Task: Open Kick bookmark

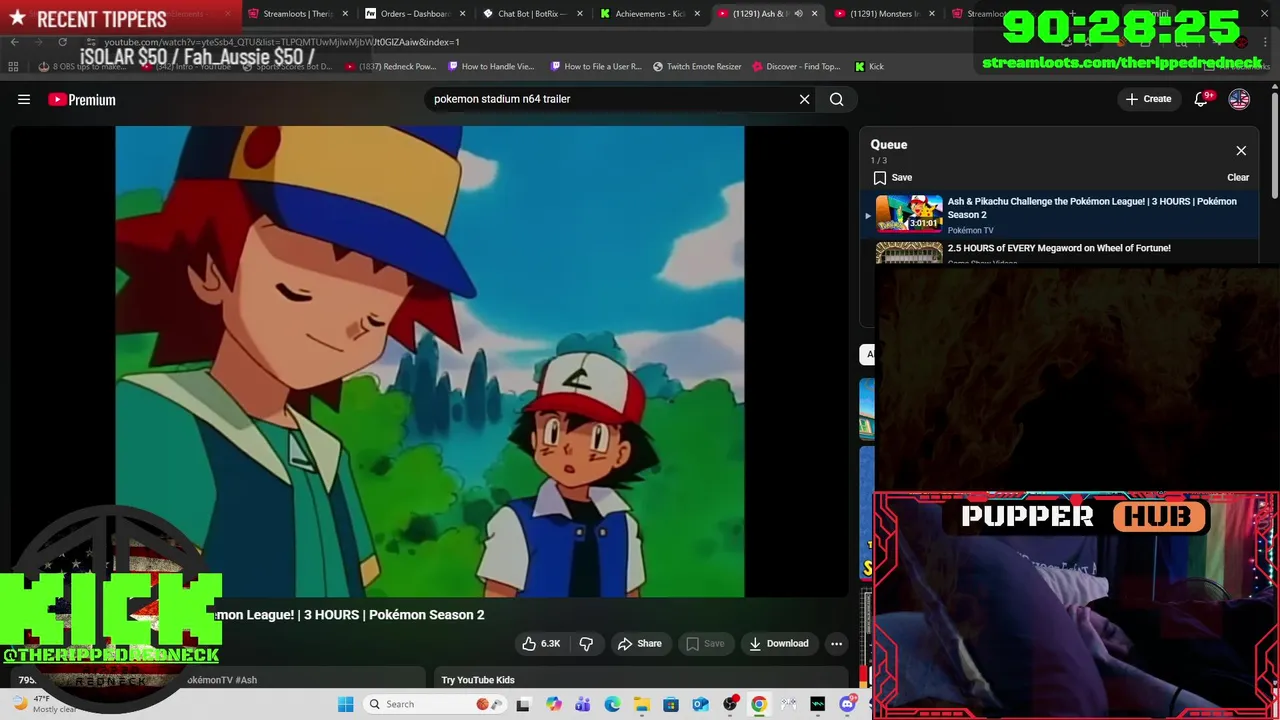Action: [x=869, y=67]
